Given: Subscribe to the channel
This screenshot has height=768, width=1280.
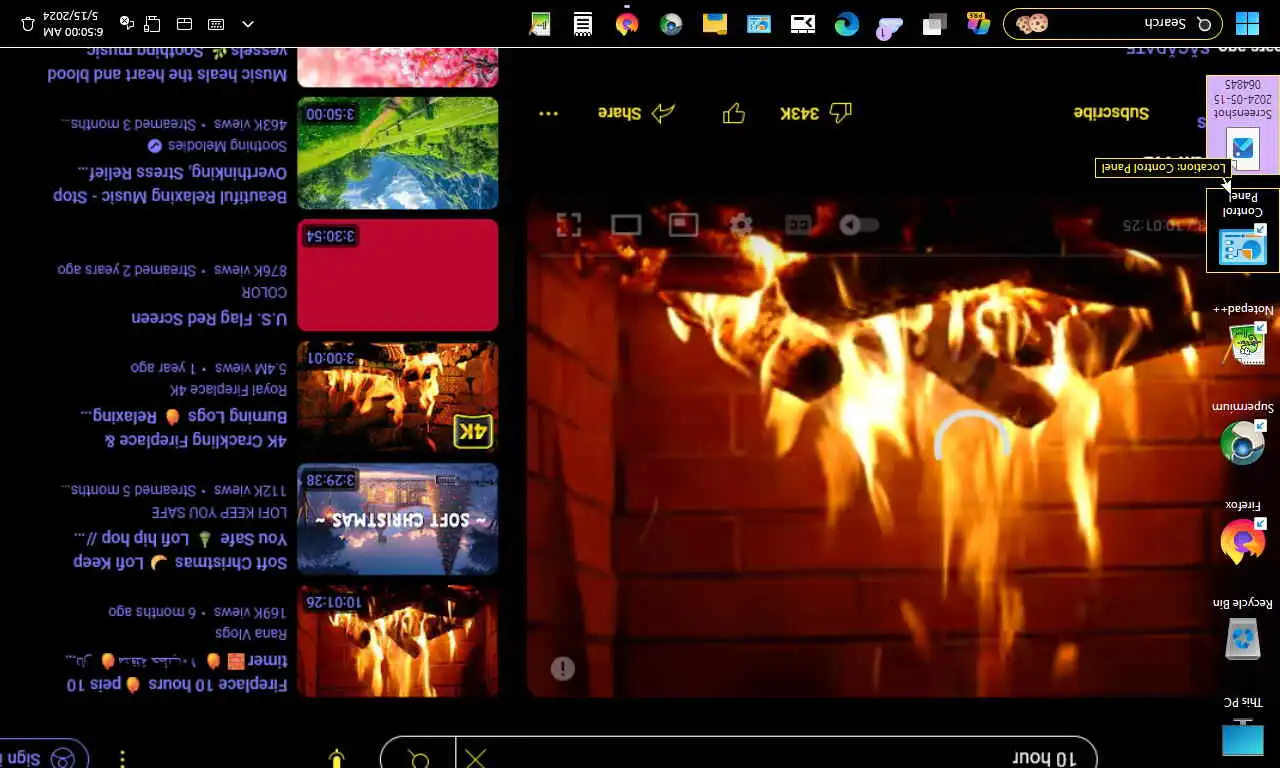Looking at the screenshot, I should coord(1111,113).
